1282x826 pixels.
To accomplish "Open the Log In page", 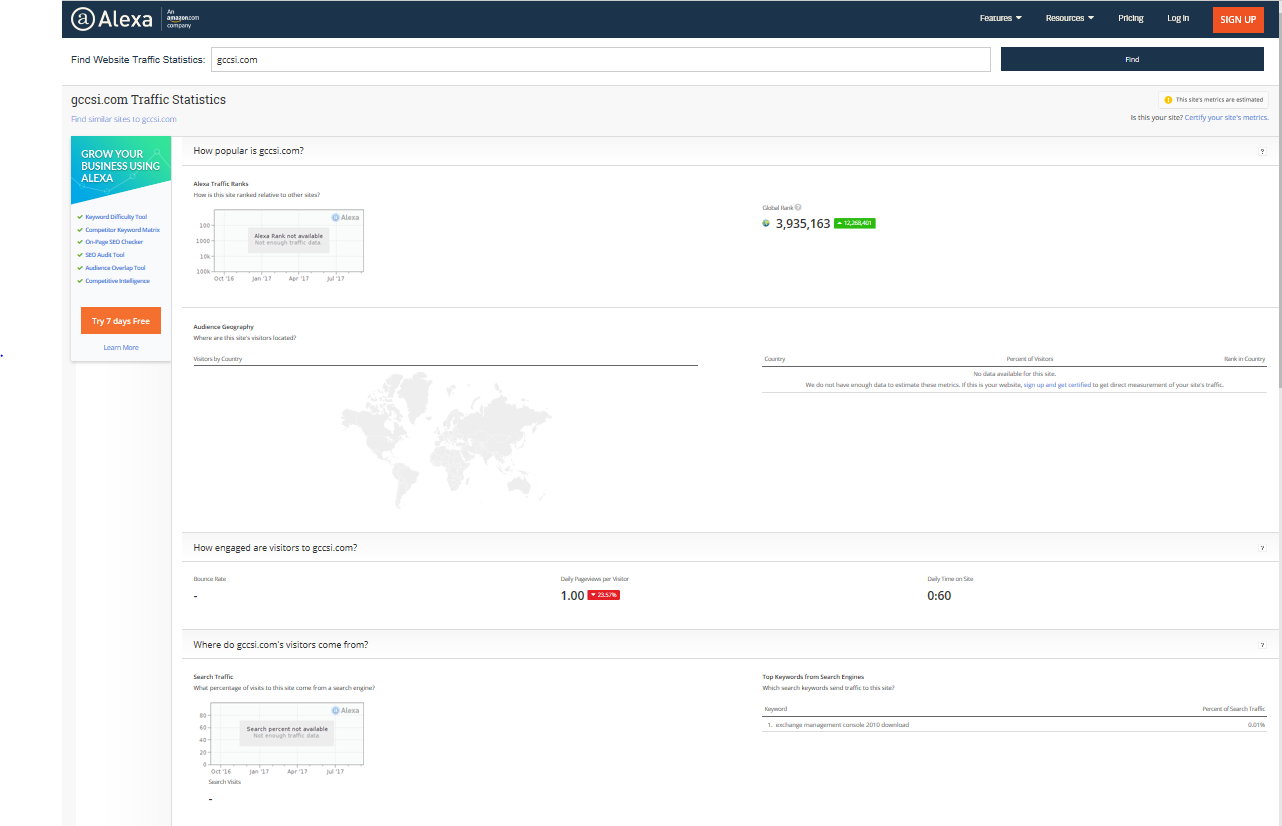I will coord(1178,18).
